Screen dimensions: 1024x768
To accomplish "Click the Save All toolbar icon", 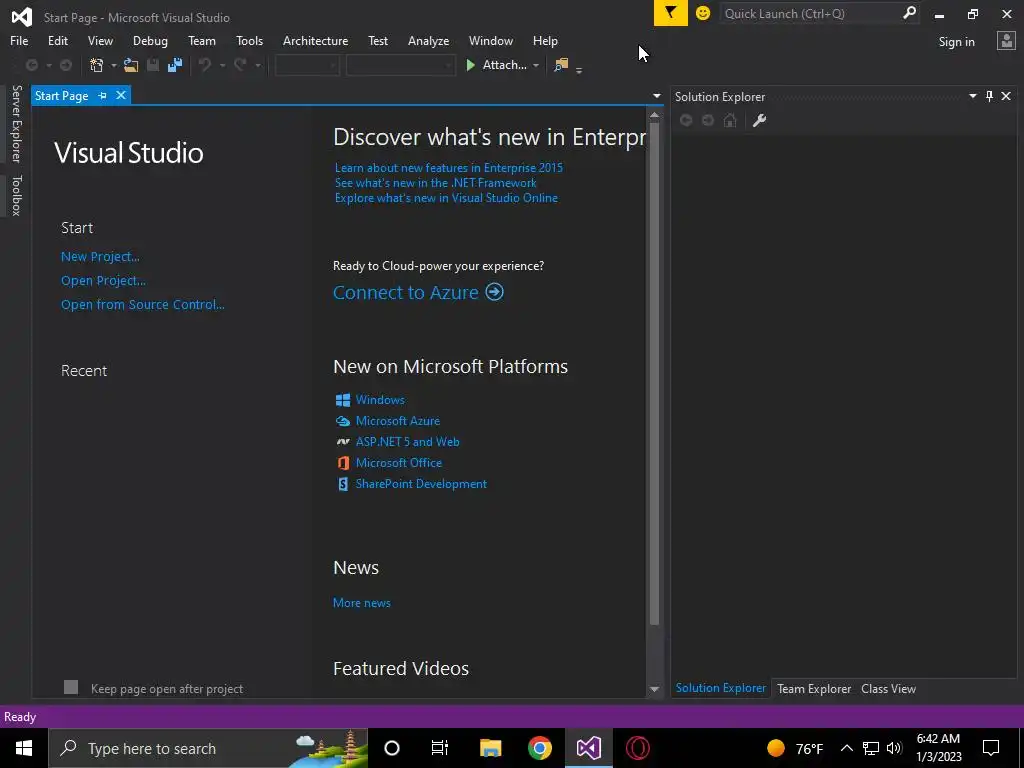I will click(174, 65).
